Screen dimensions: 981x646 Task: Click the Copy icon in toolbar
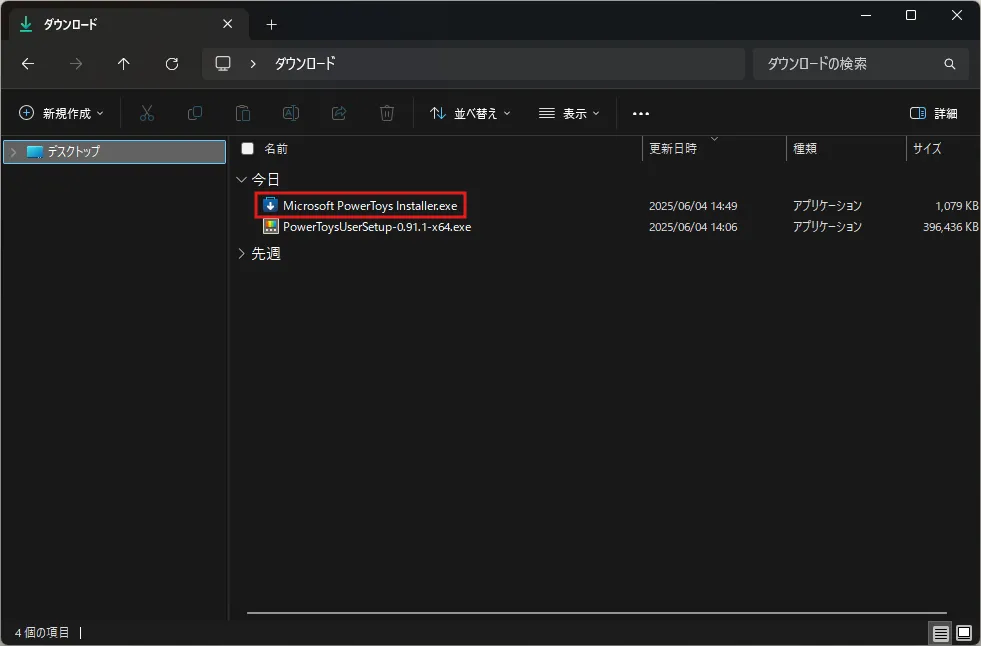point(195,113)
